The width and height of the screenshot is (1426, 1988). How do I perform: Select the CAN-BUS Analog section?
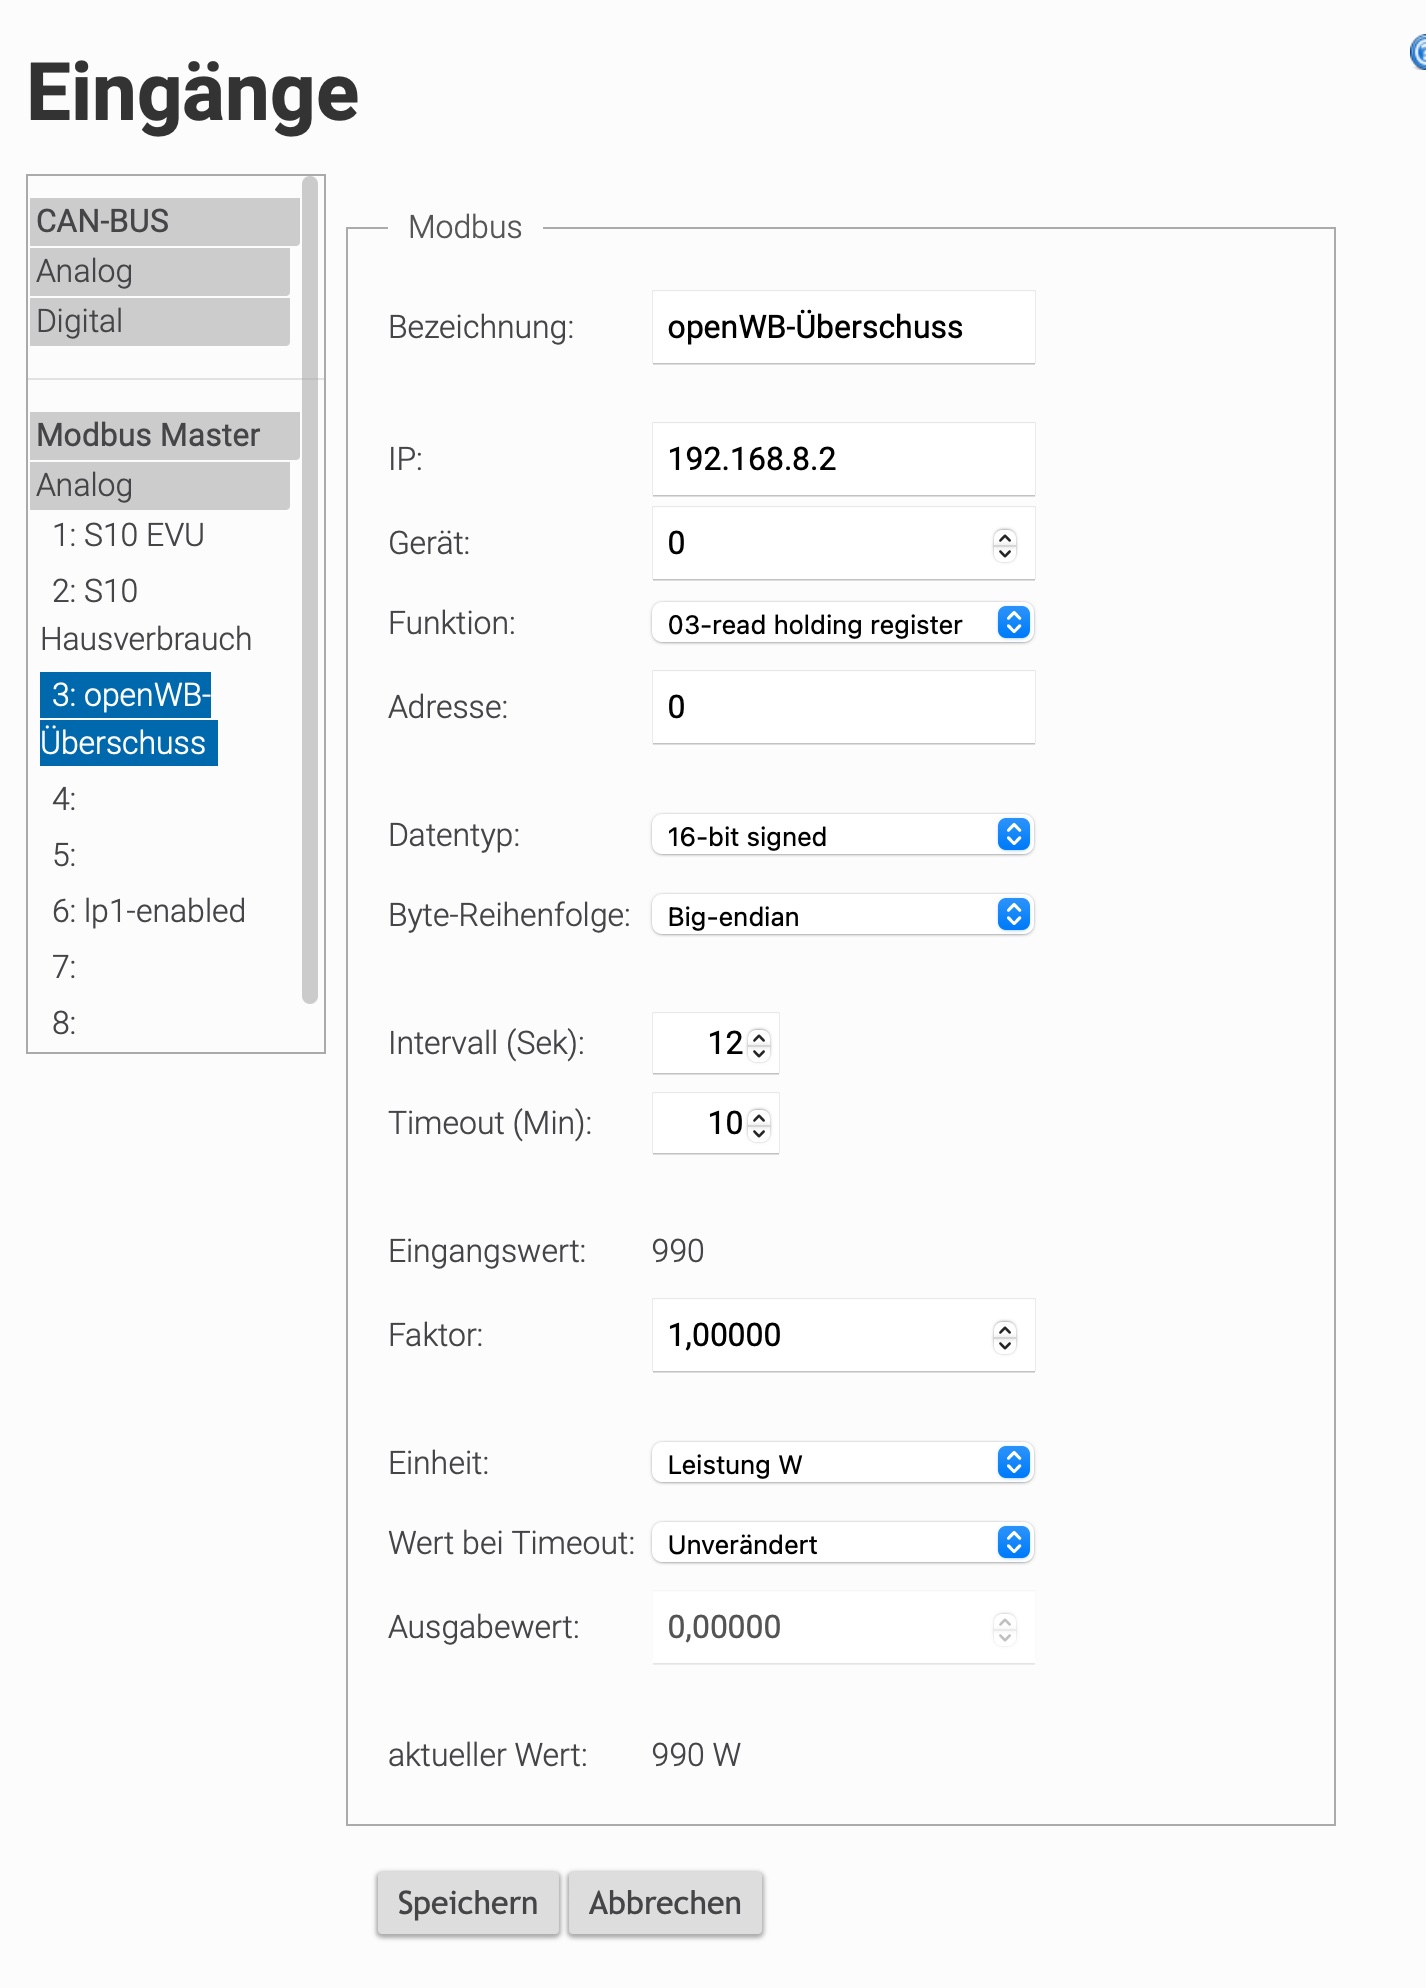(x=160, y=271)
